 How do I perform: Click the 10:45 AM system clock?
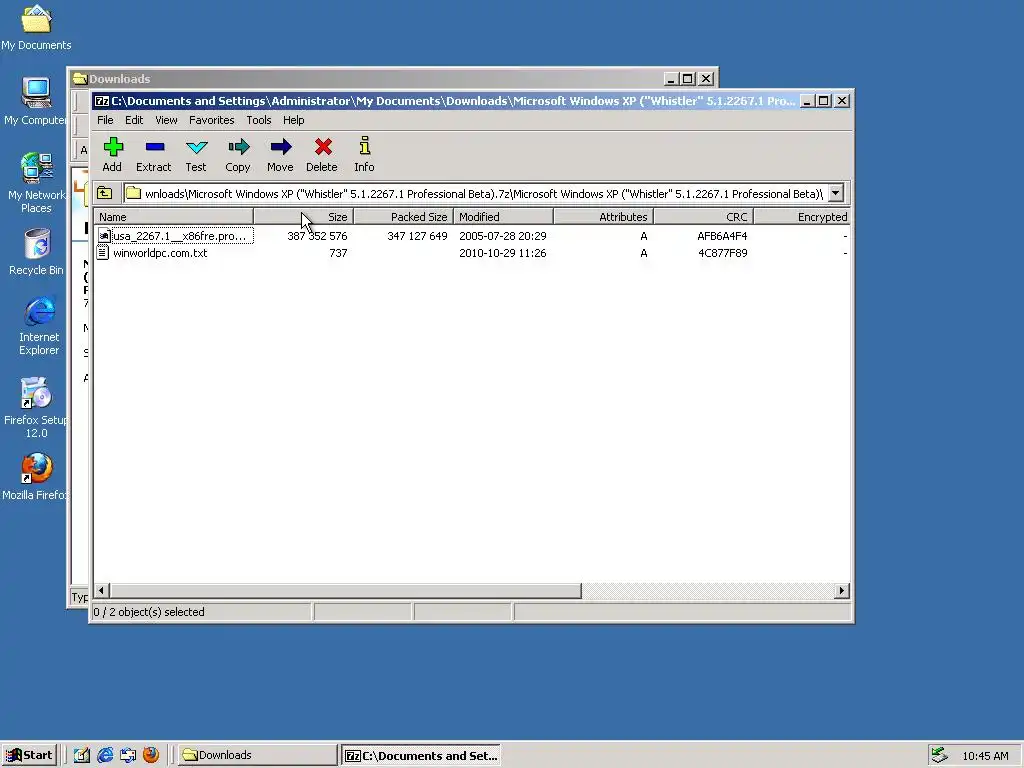(985, 756)
